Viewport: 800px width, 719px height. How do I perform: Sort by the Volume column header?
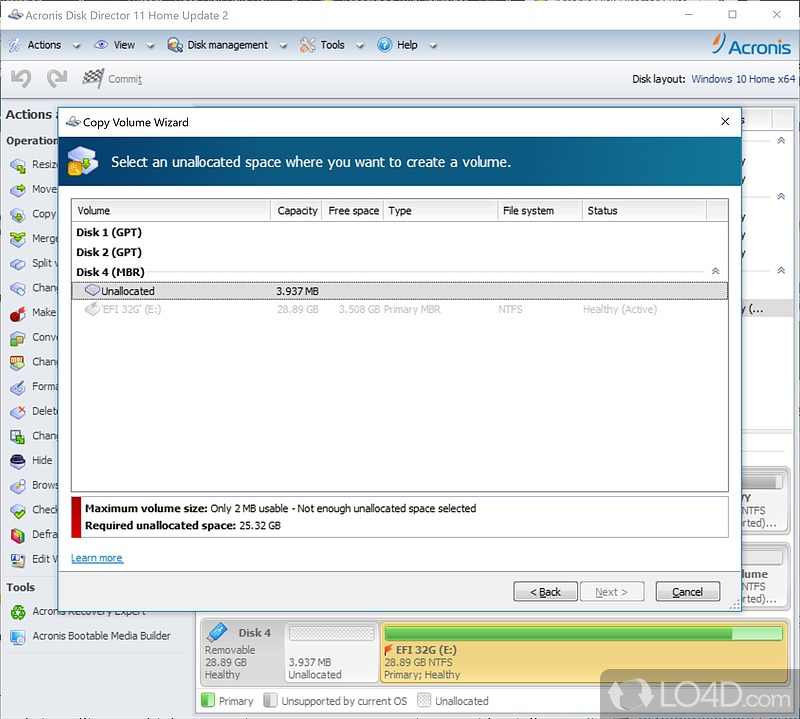click(x=171, y=210)
